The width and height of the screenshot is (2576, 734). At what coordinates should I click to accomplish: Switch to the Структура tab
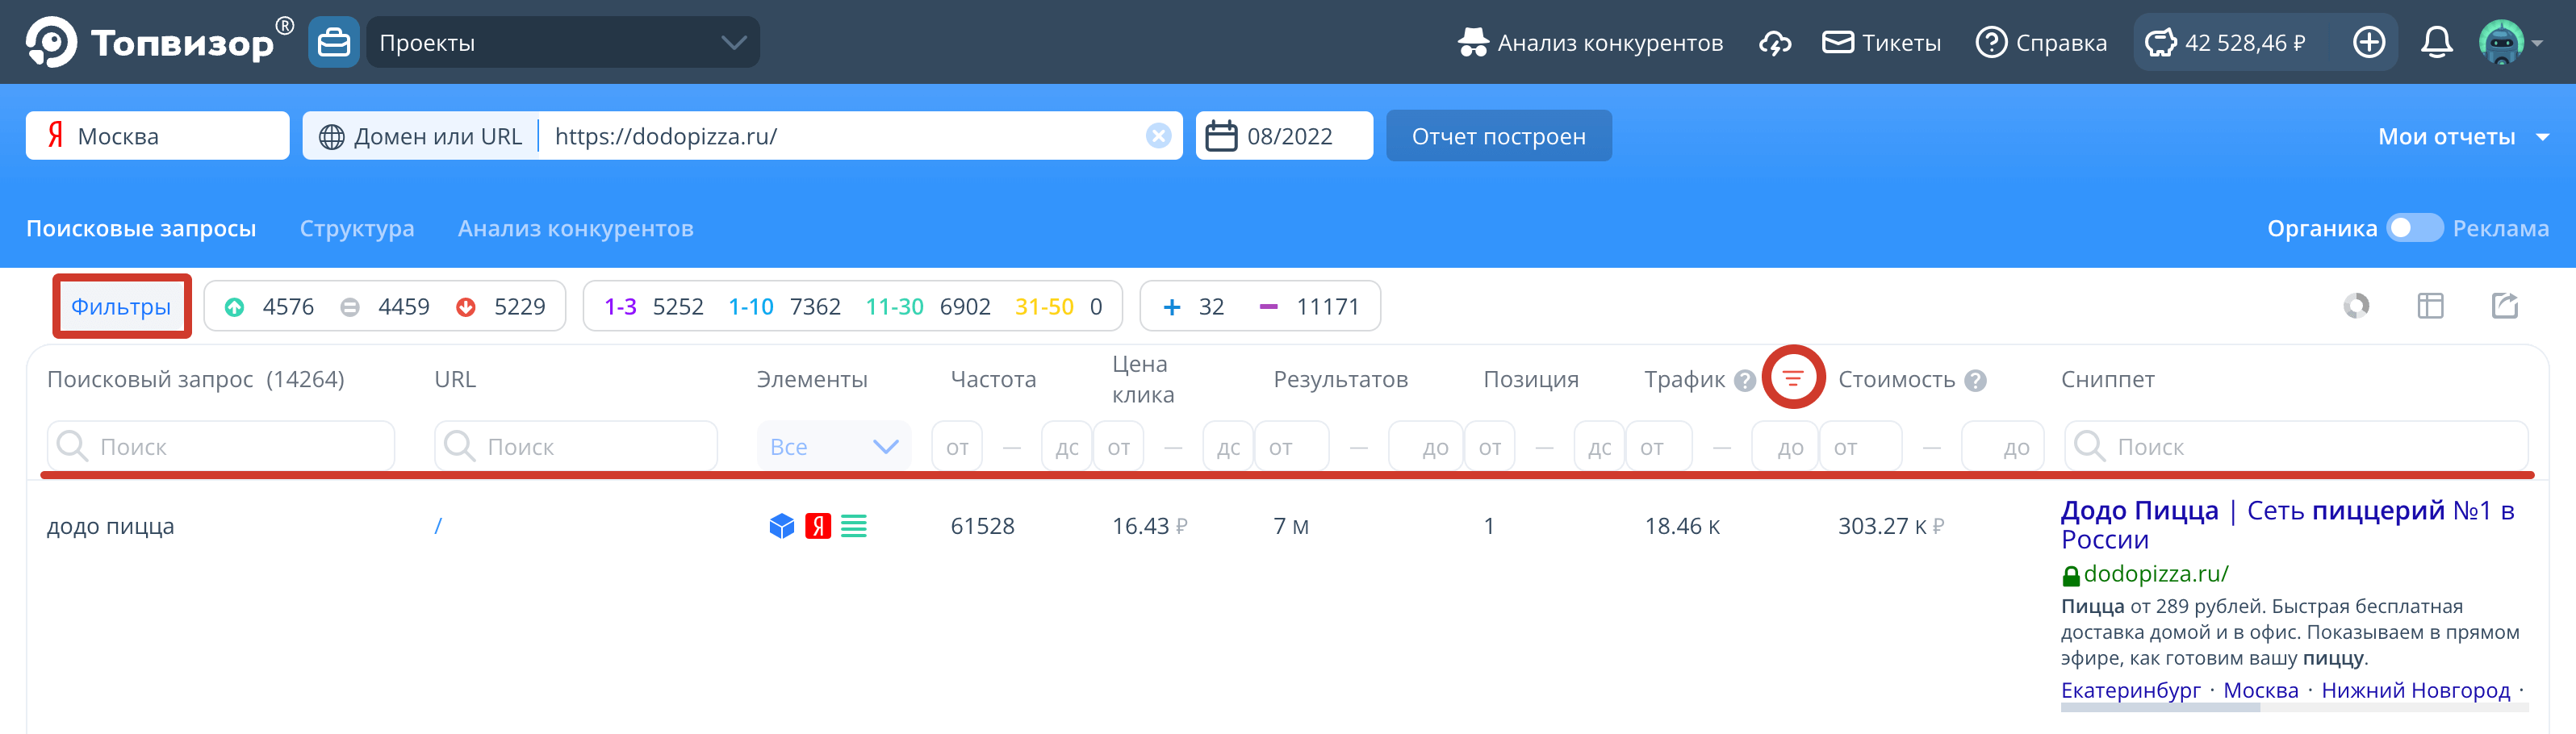[357, 228]
